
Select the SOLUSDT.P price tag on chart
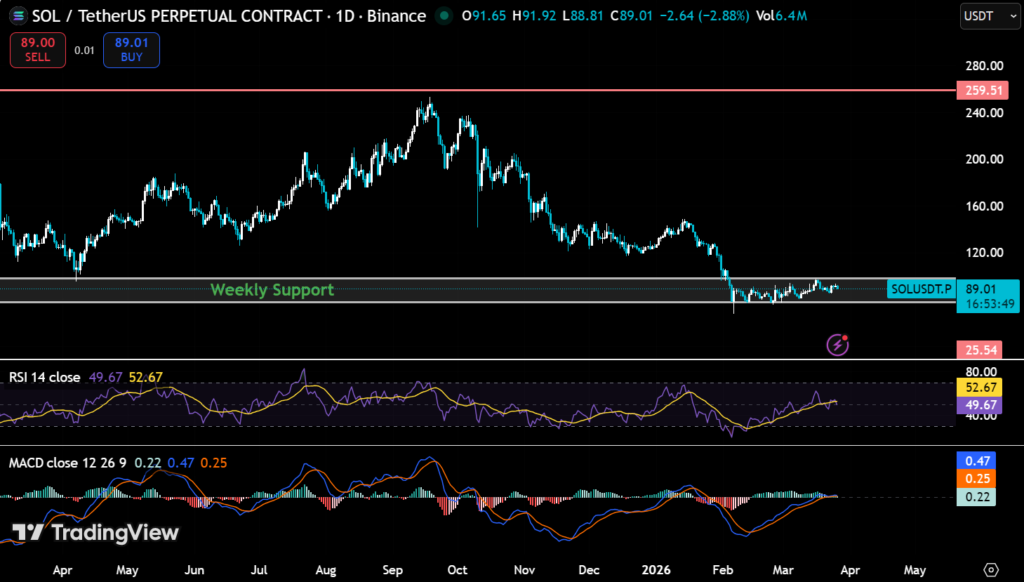click(x=920, y=289)
